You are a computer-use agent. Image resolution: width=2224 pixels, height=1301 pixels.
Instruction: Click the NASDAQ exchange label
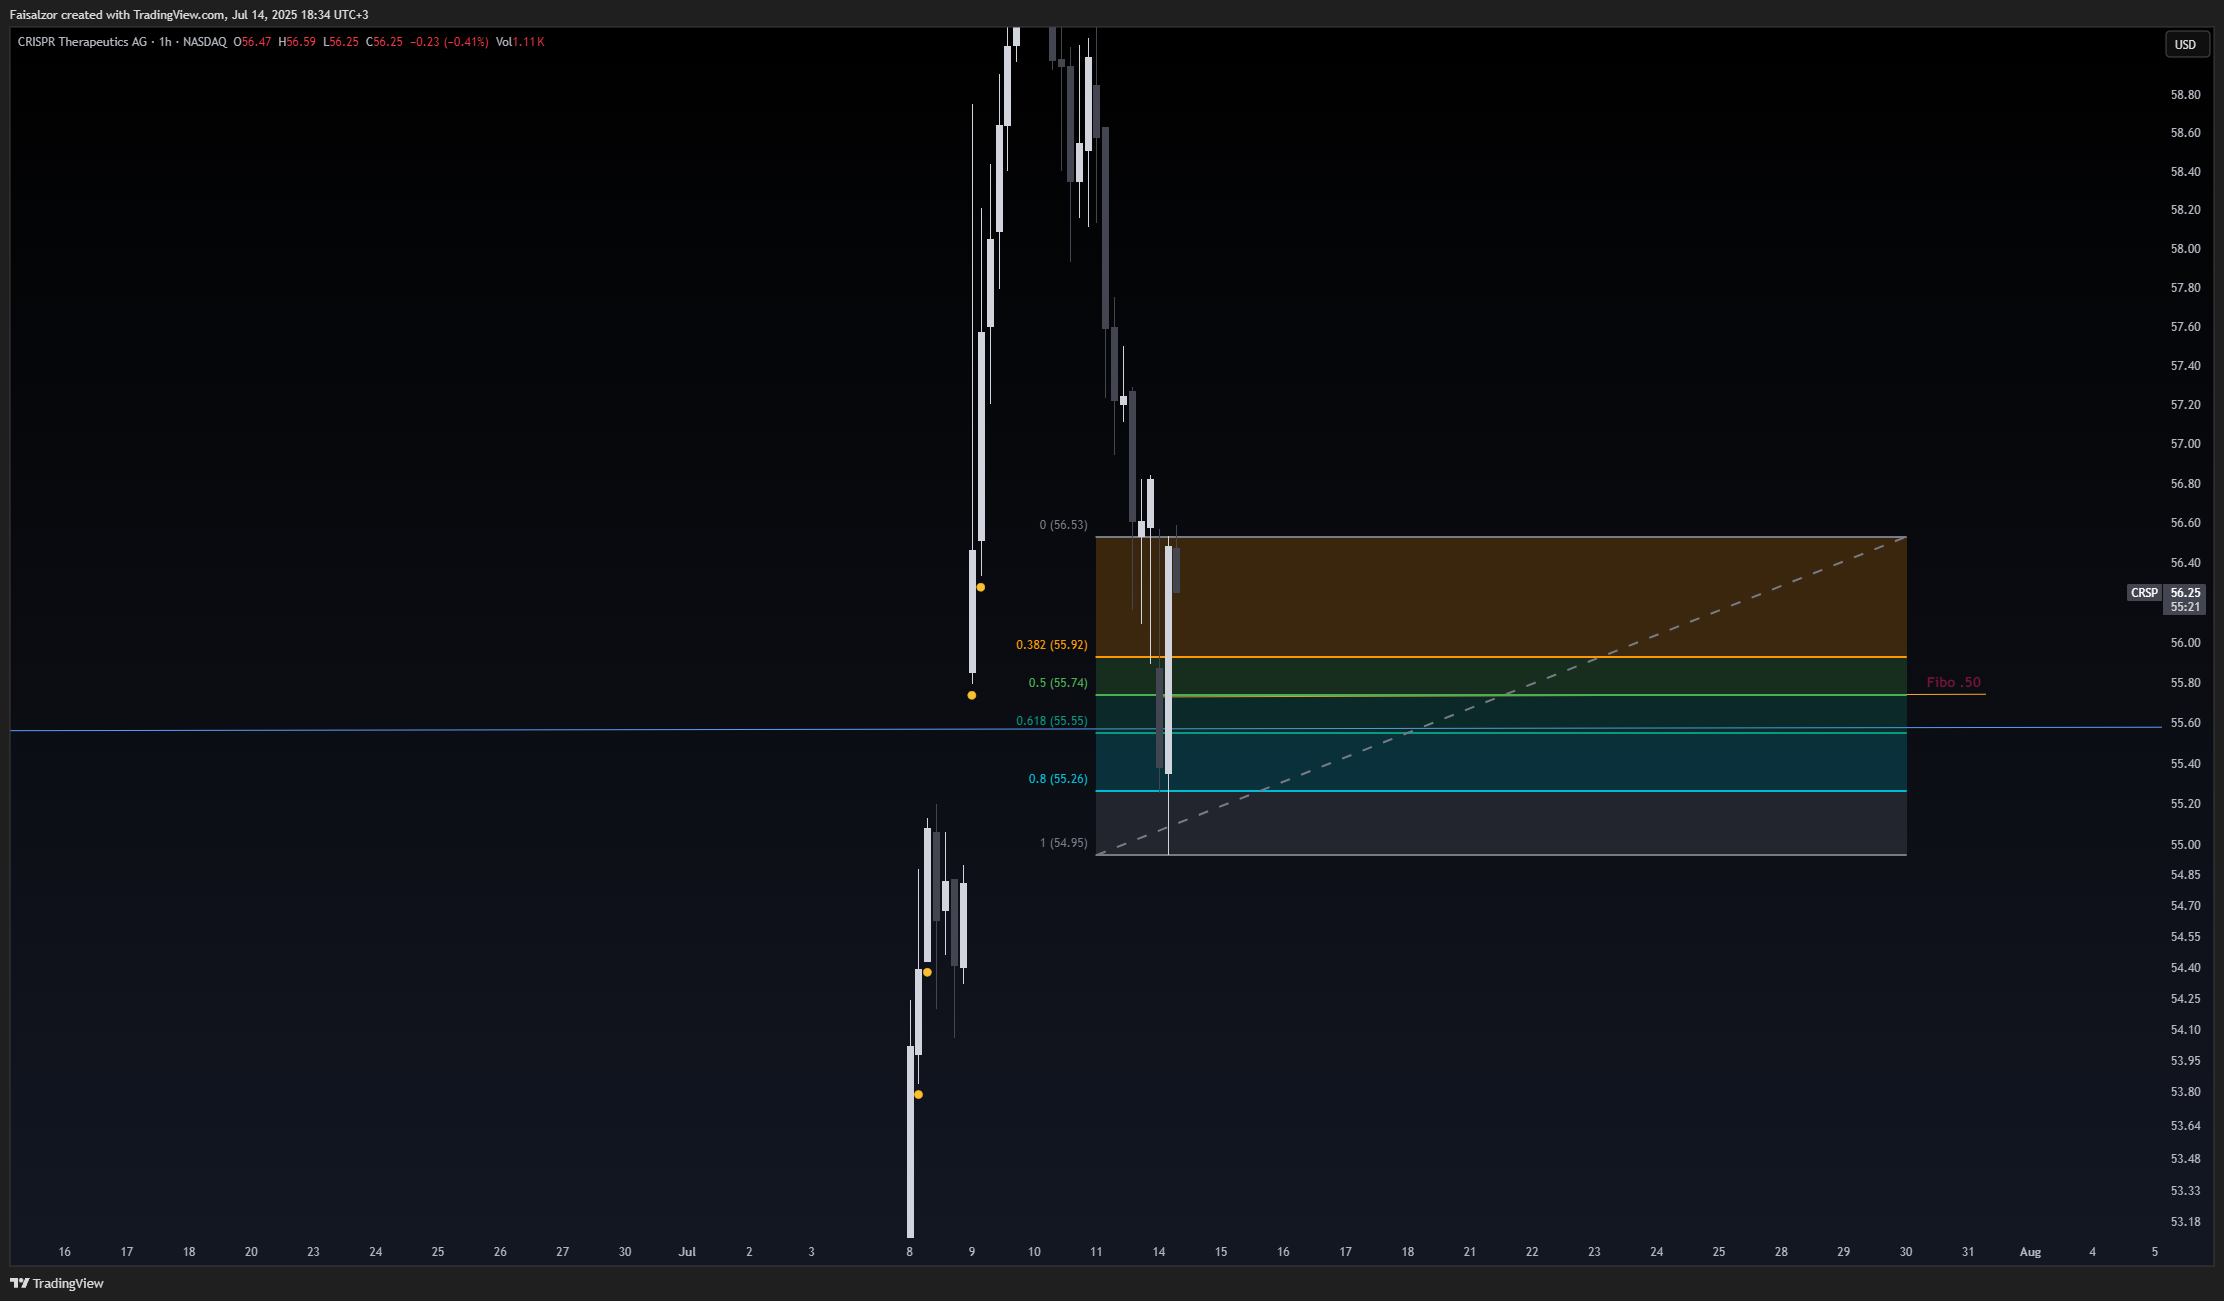tap(205, 42)
